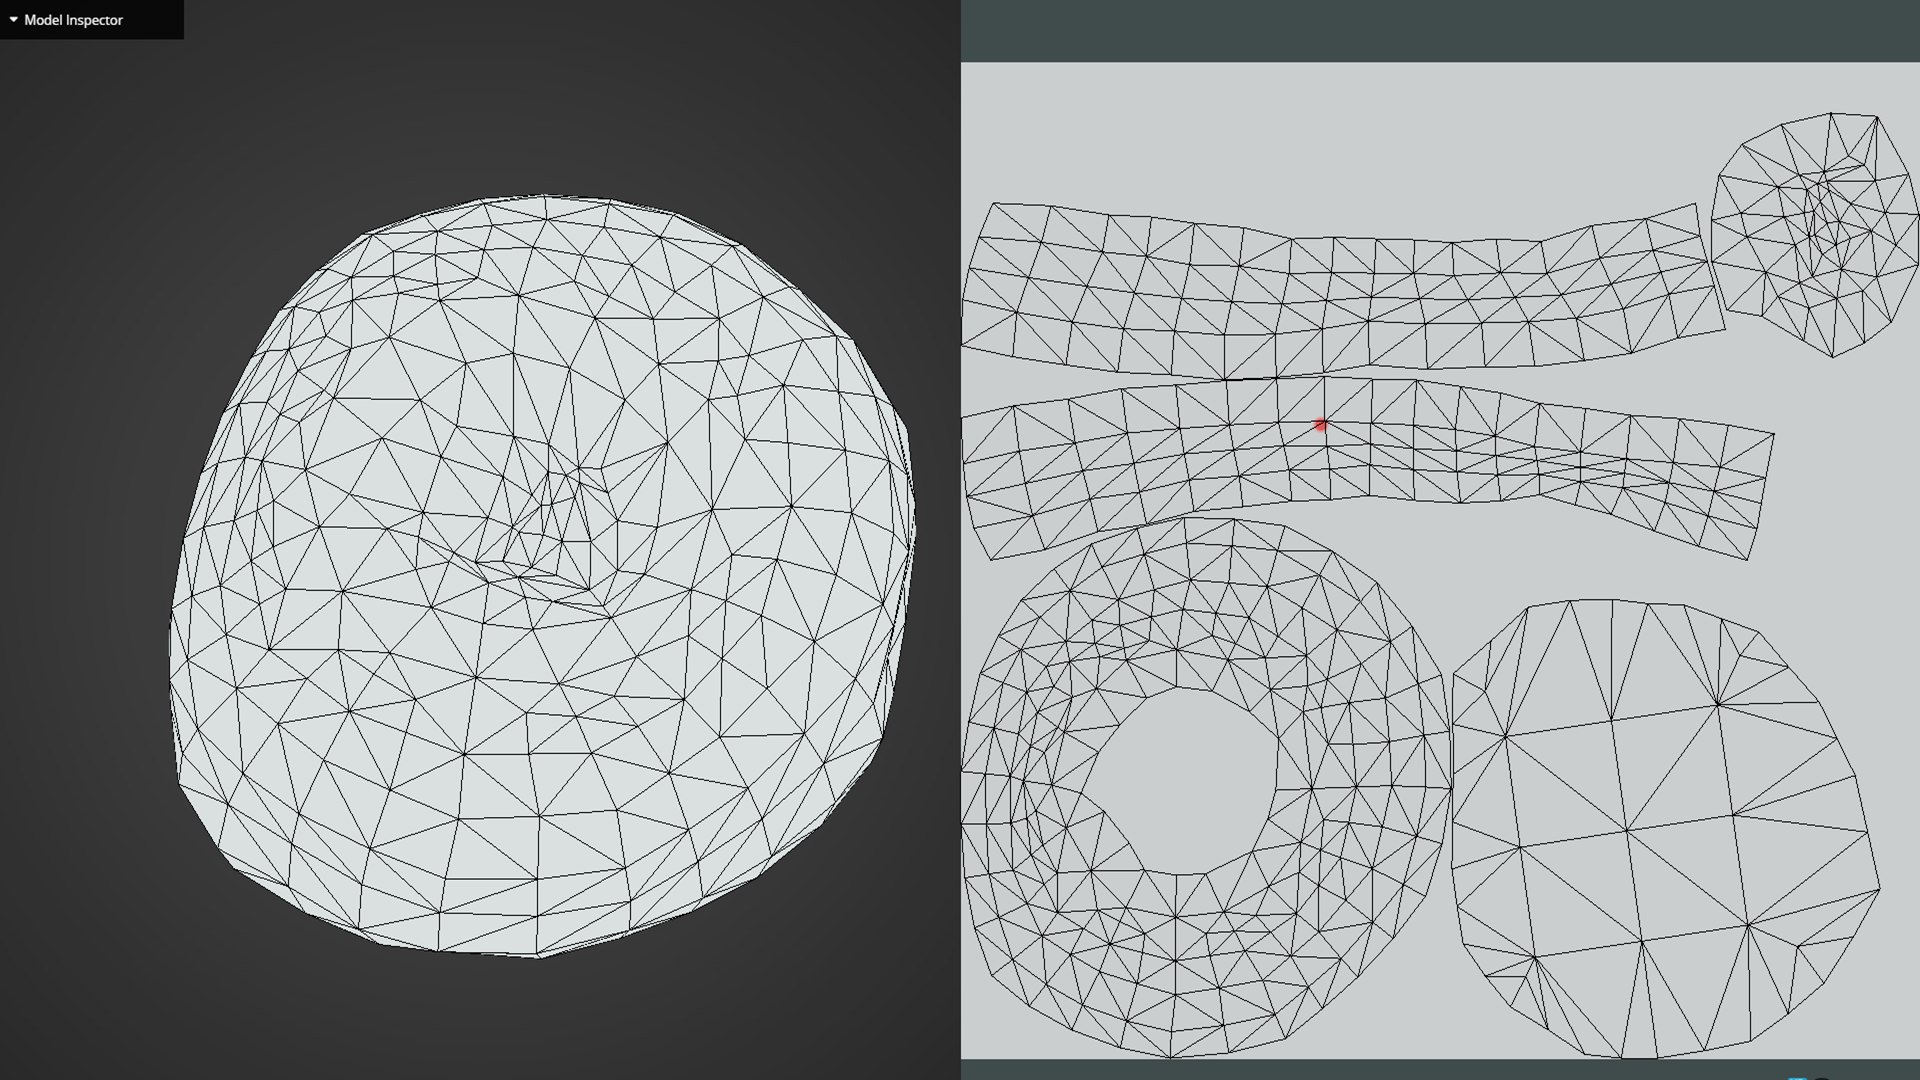1920x1080 pixels.
Task: Click the dark round icon at bottom-right edge
Action: pos(1822,1078)
